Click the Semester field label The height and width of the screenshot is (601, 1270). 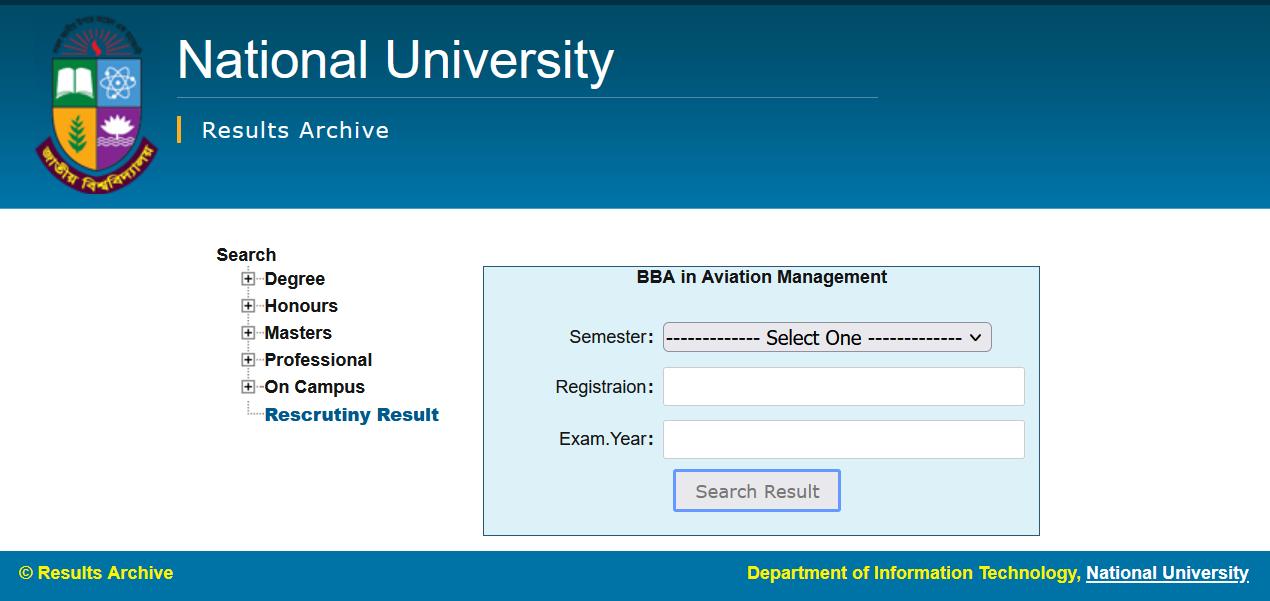611,337
